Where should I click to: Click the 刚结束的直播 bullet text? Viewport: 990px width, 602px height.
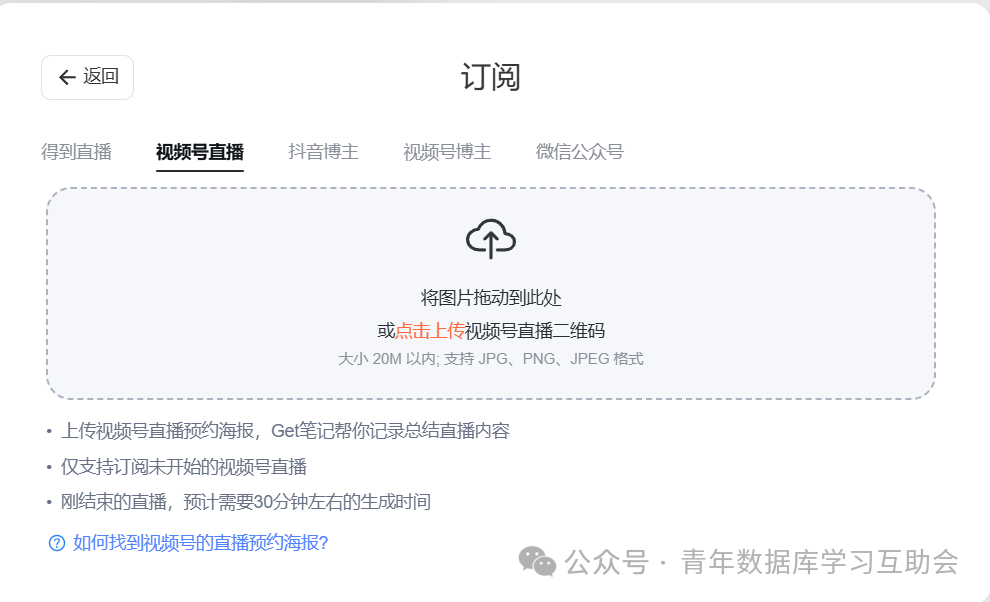[246, 502]
